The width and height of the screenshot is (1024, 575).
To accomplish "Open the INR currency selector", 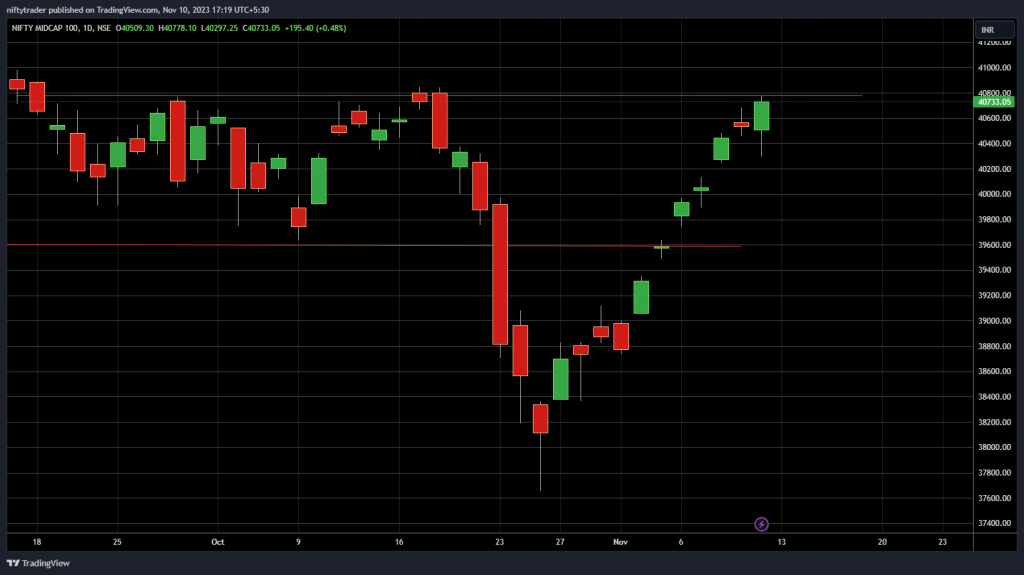I will [x=995, y=30].
